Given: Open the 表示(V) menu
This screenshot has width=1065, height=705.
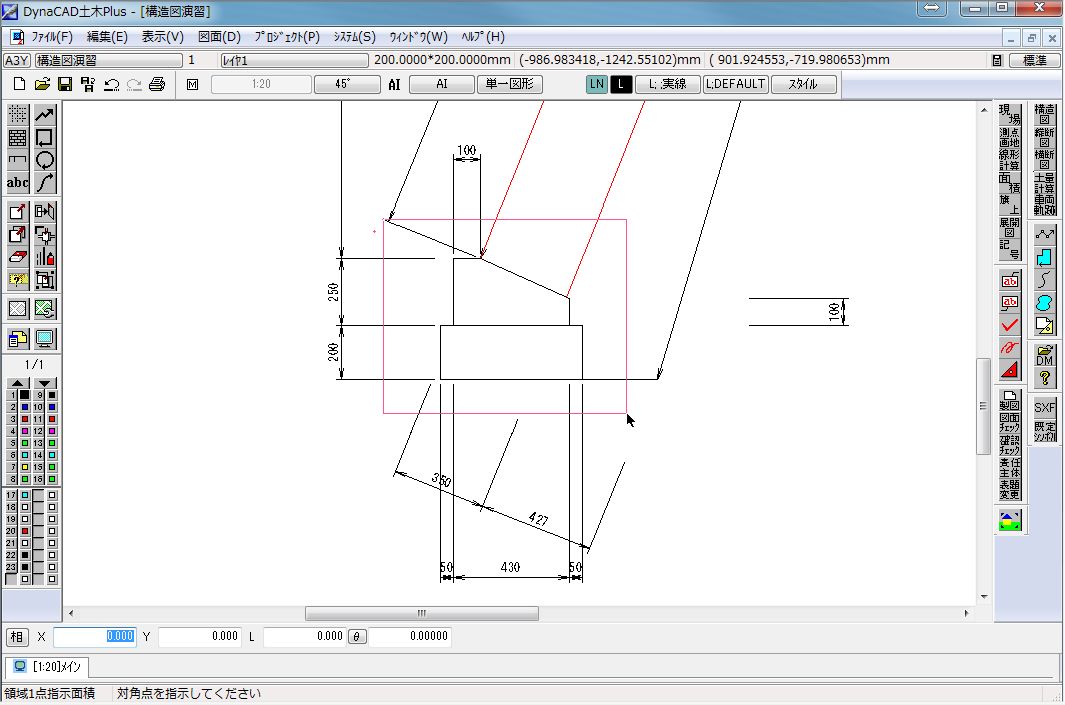Looking at the screenshot, I should click(163, 37).
